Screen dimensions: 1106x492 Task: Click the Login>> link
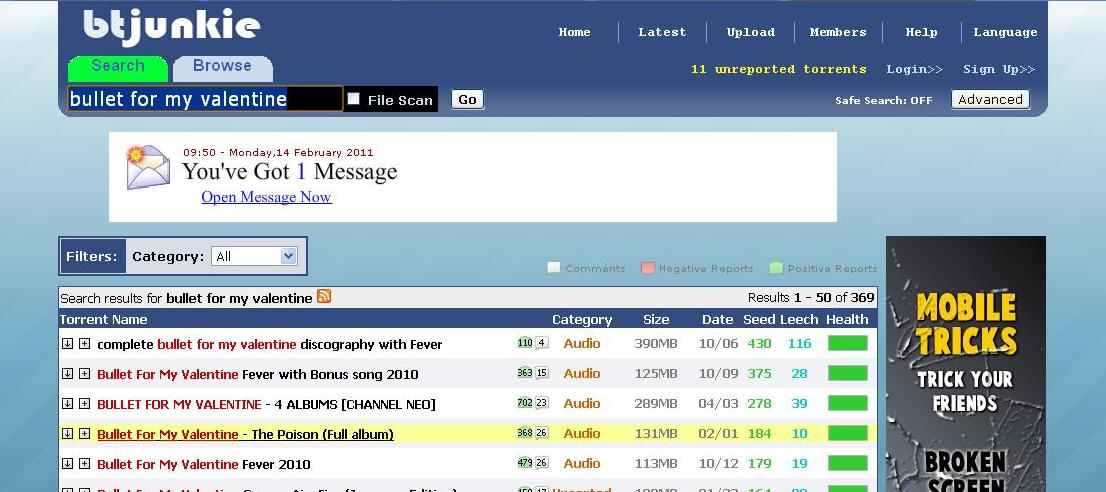pyautogui.click(x=915, y=69)
